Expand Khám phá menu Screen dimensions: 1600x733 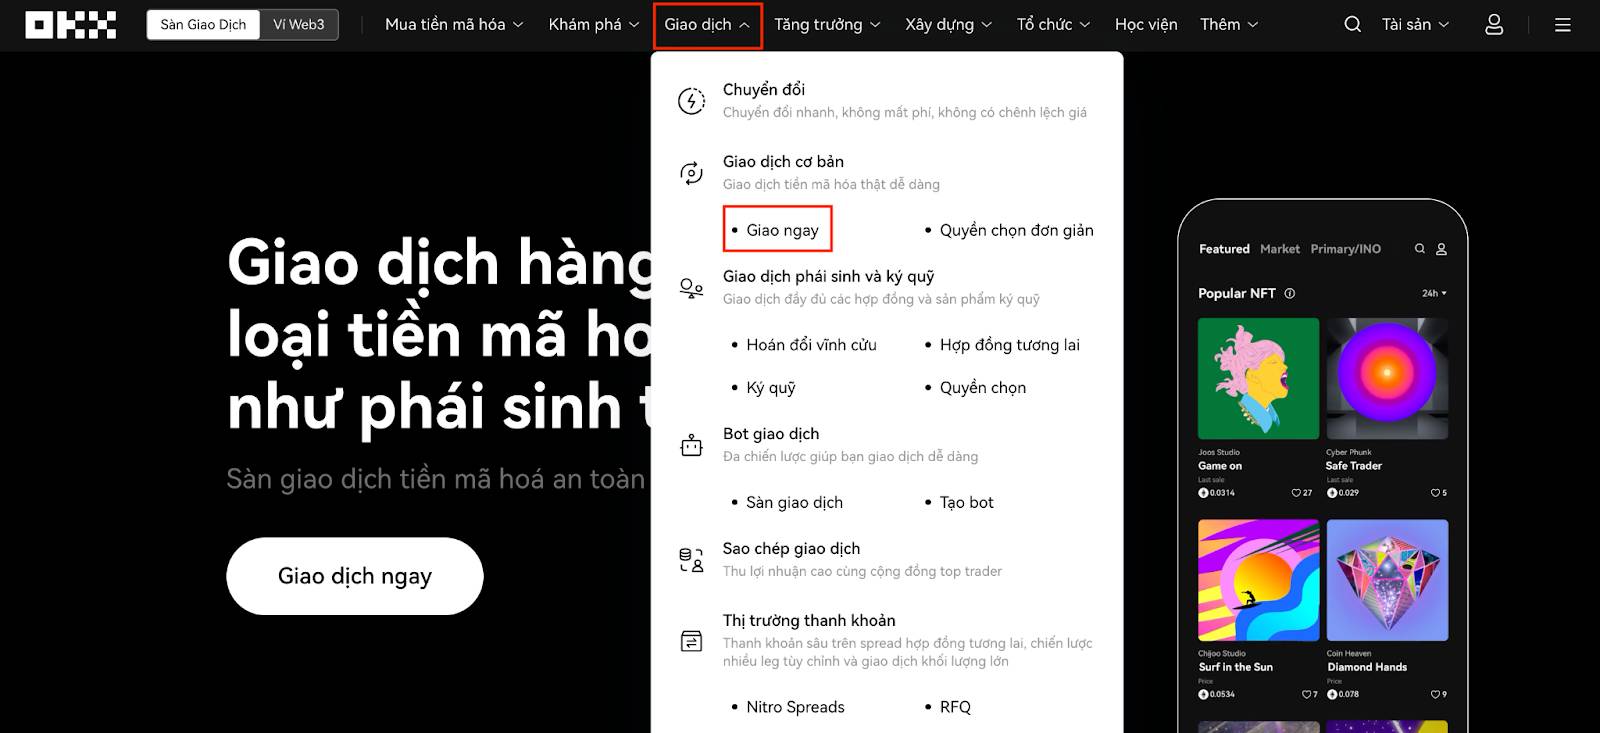coord(594,24)
